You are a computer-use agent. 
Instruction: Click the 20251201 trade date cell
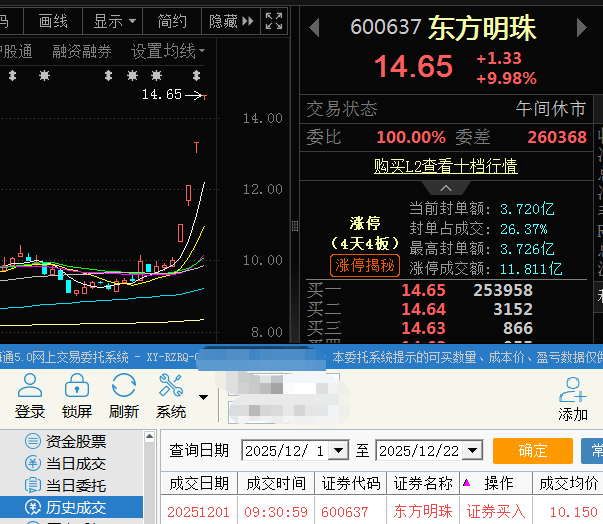[198, 512]
